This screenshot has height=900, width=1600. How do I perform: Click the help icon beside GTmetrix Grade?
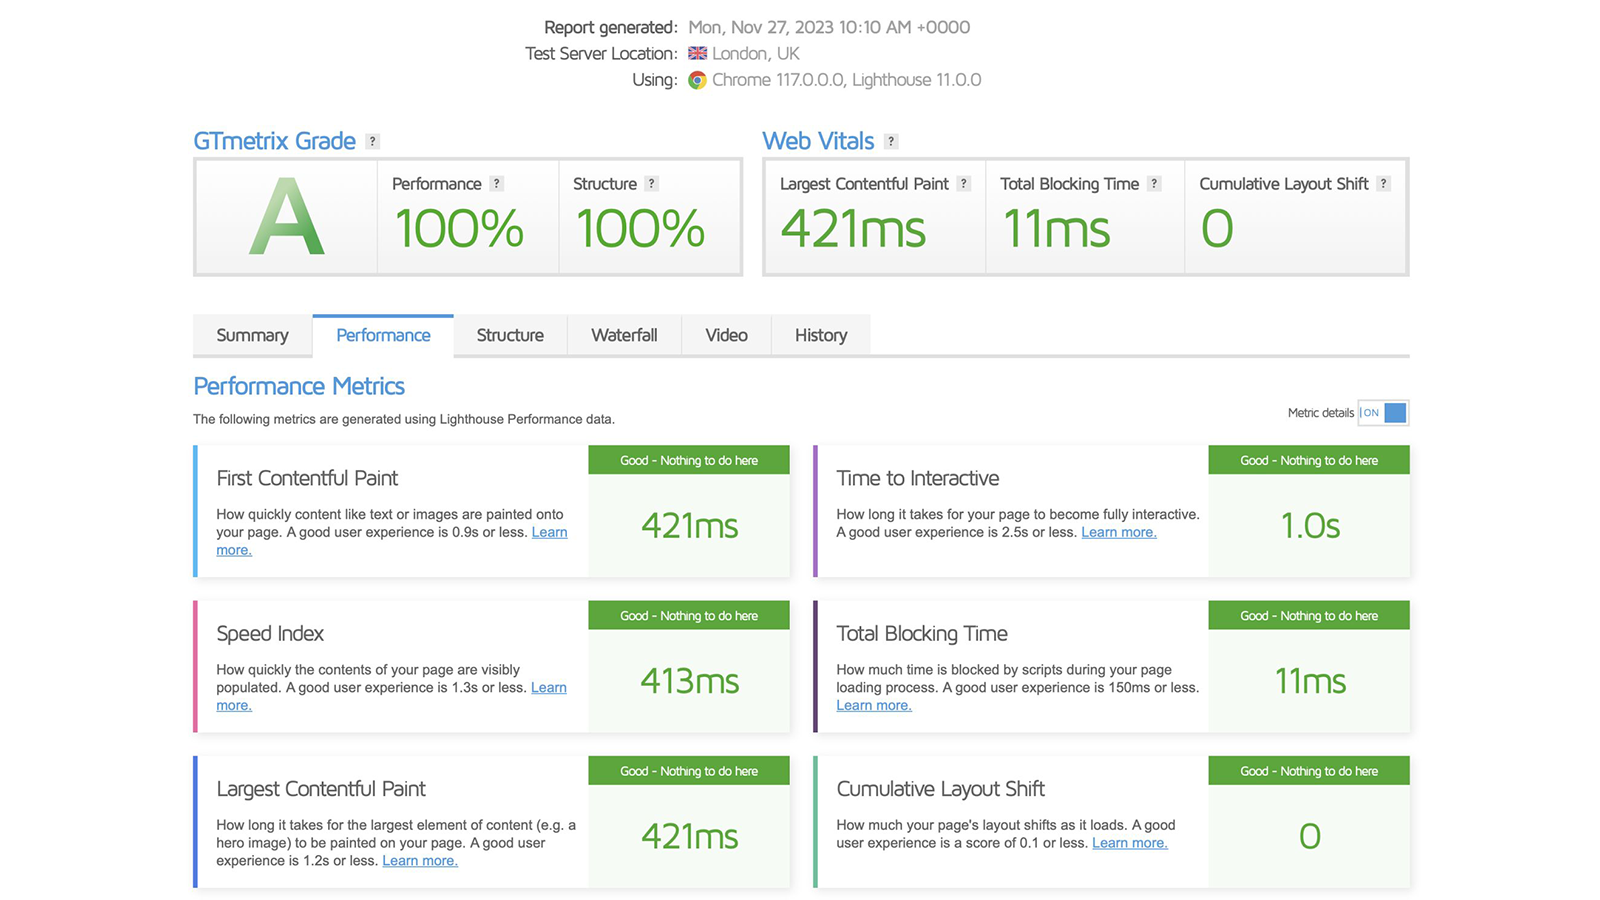point(372,141)
